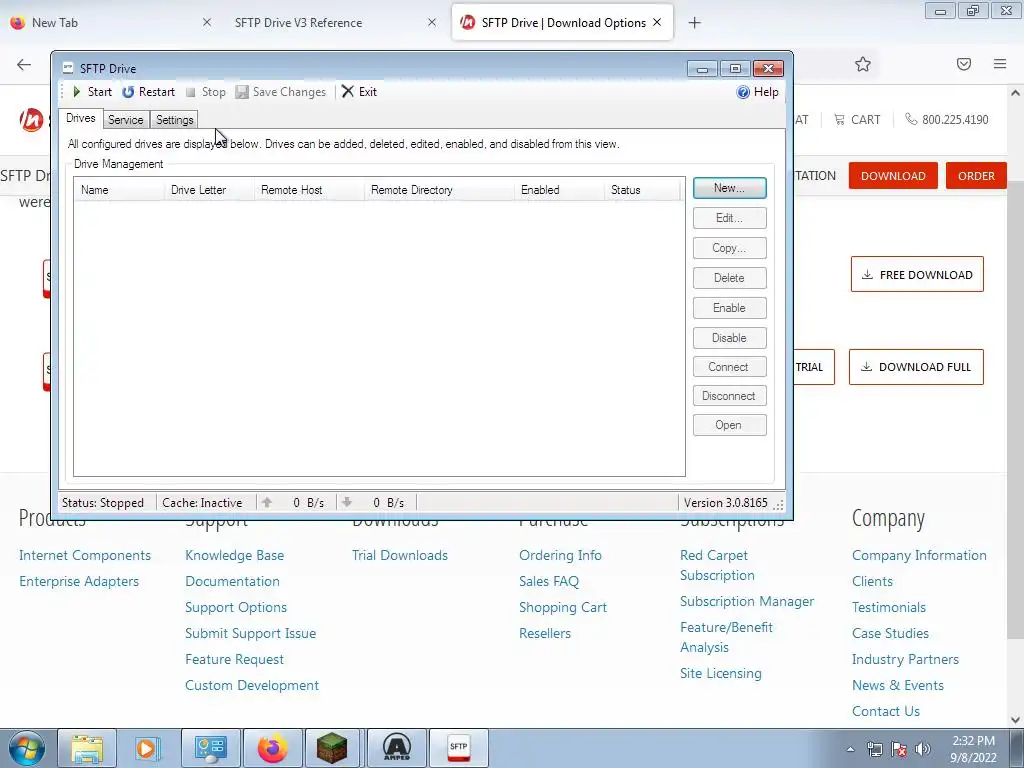Screen dimensions: 1024x768
Task: Click the volume speaker tray icon
Action: pyautogui.click(x=923, y=749)
